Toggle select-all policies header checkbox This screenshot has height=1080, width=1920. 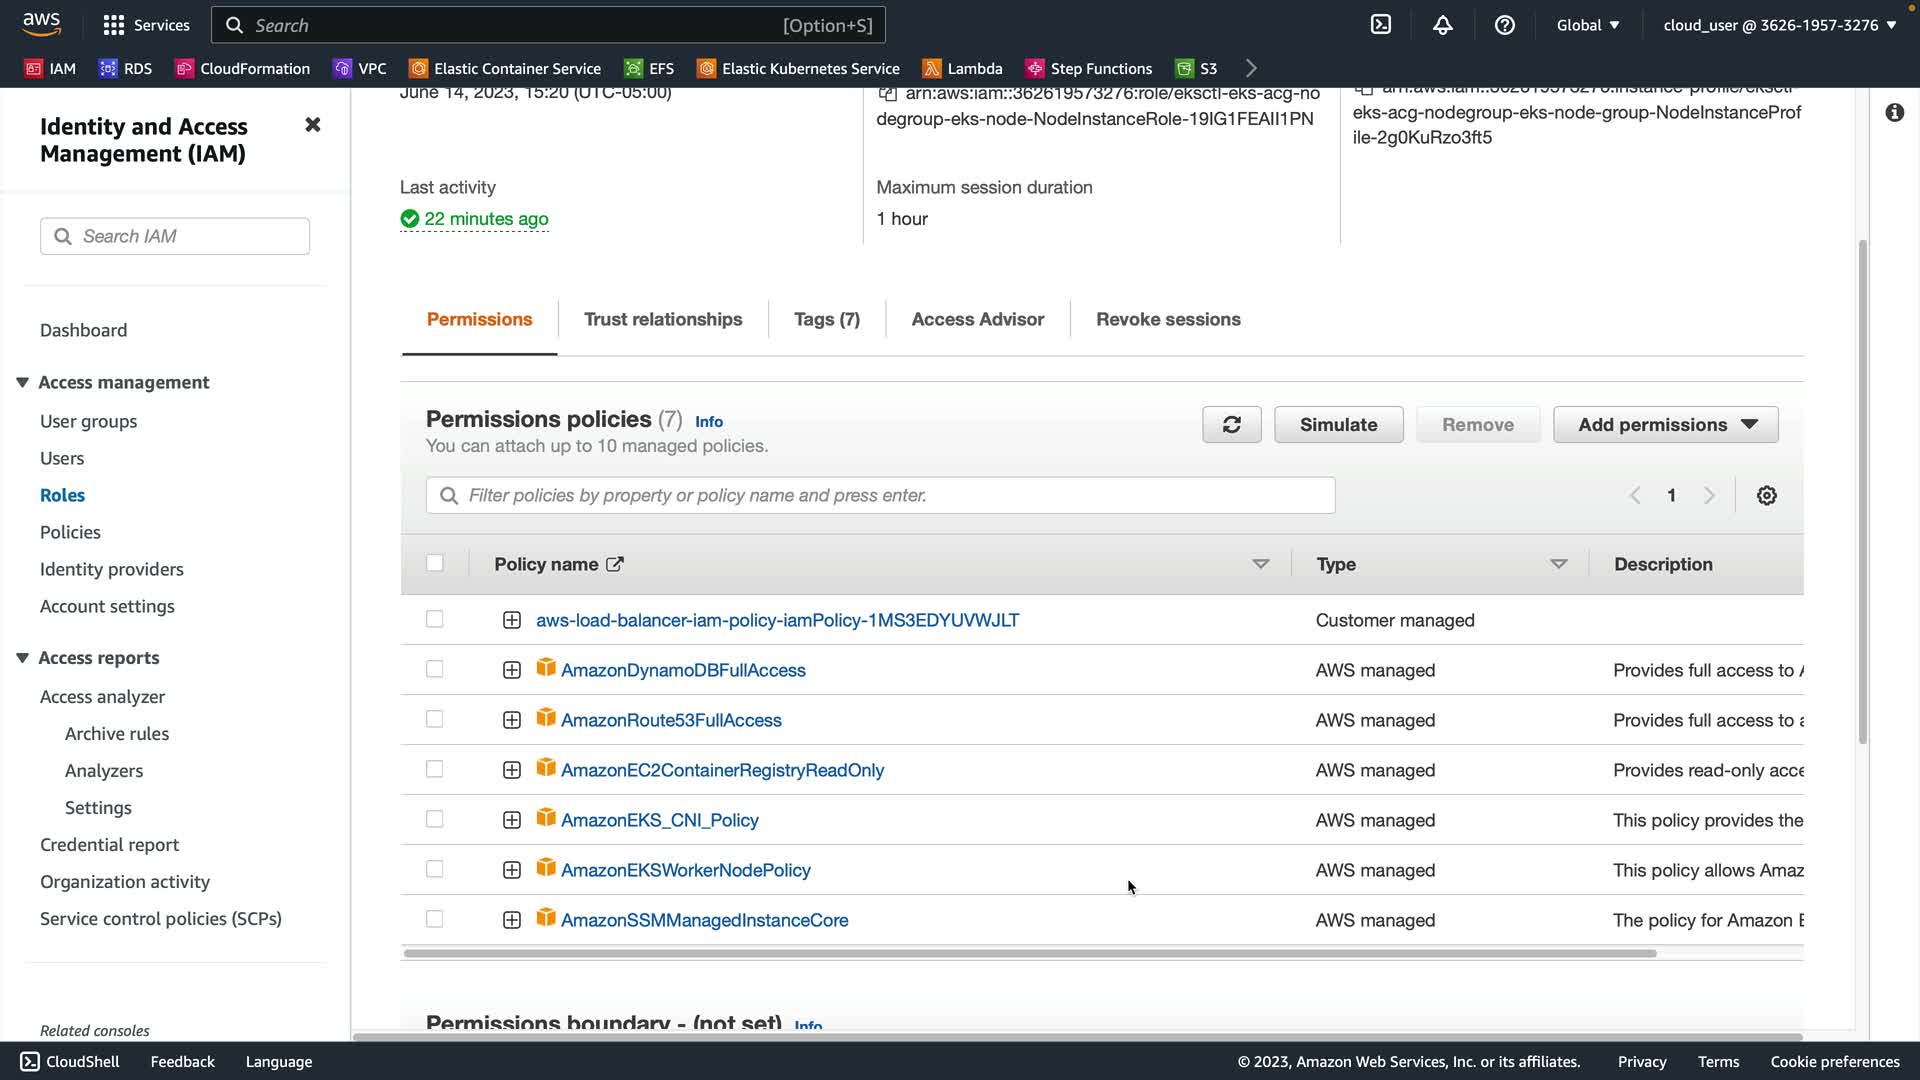(434, 563)
